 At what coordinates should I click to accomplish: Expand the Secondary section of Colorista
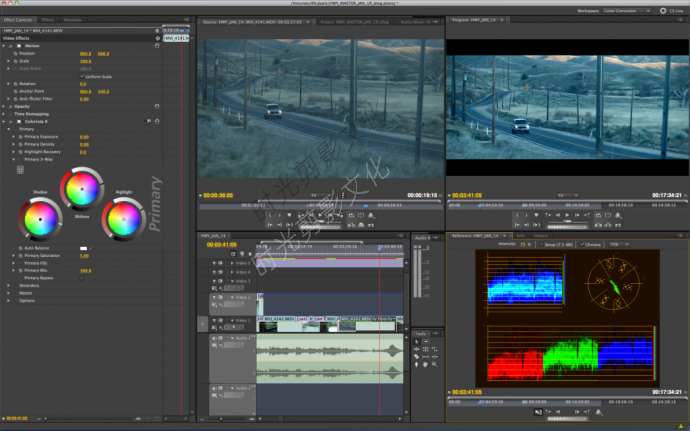8,285
